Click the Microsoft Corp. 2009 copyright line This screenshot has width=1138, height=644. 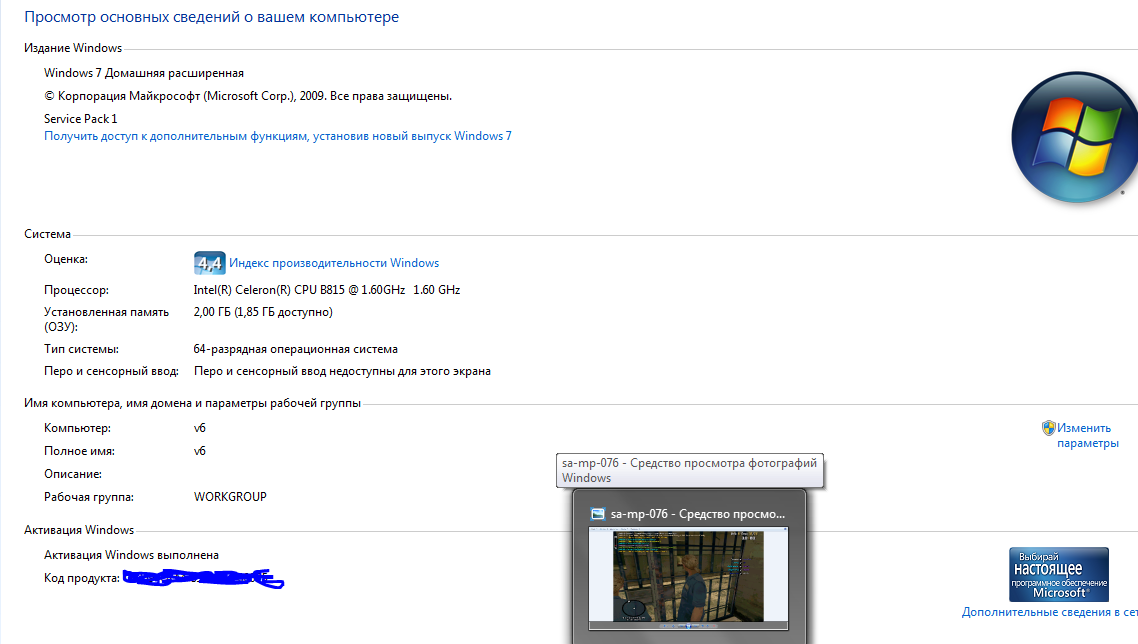click(x=247, y=96)
